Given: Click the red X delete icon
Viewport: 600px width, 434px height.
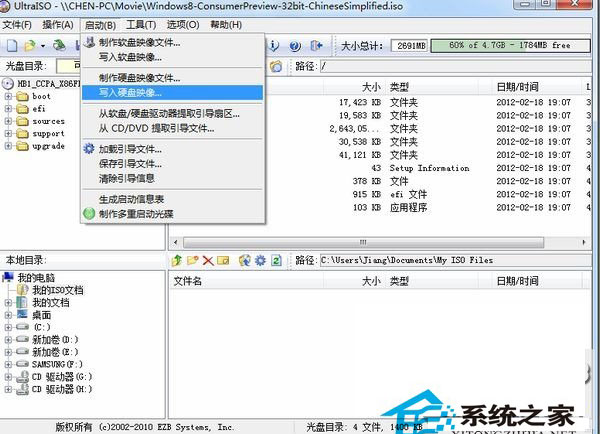Looking at the screenshot, I should click(x=208, y=261).
